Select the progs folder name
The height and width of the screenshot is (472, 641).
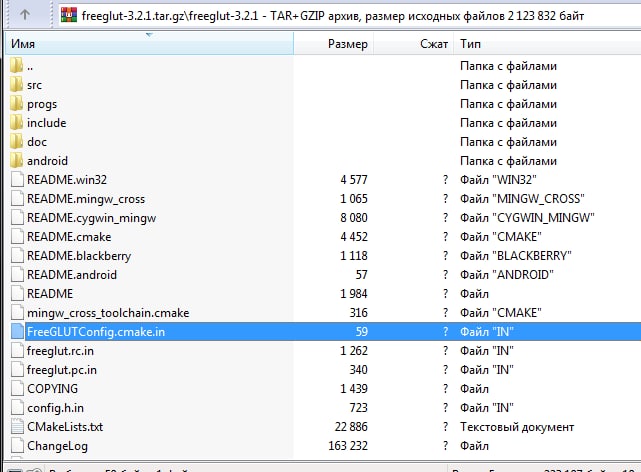[42, 104]
